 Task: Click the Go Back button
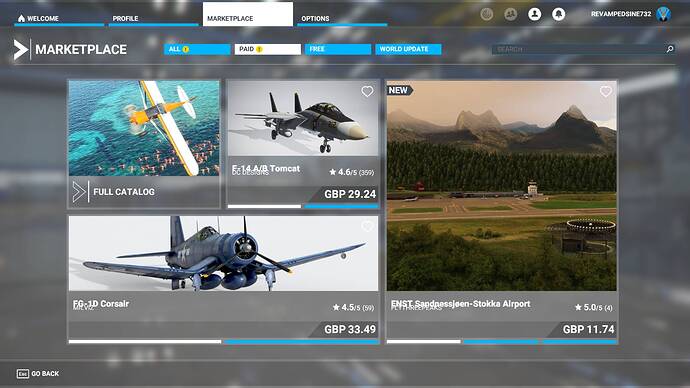pyautogui.click(x=38, y=373)
